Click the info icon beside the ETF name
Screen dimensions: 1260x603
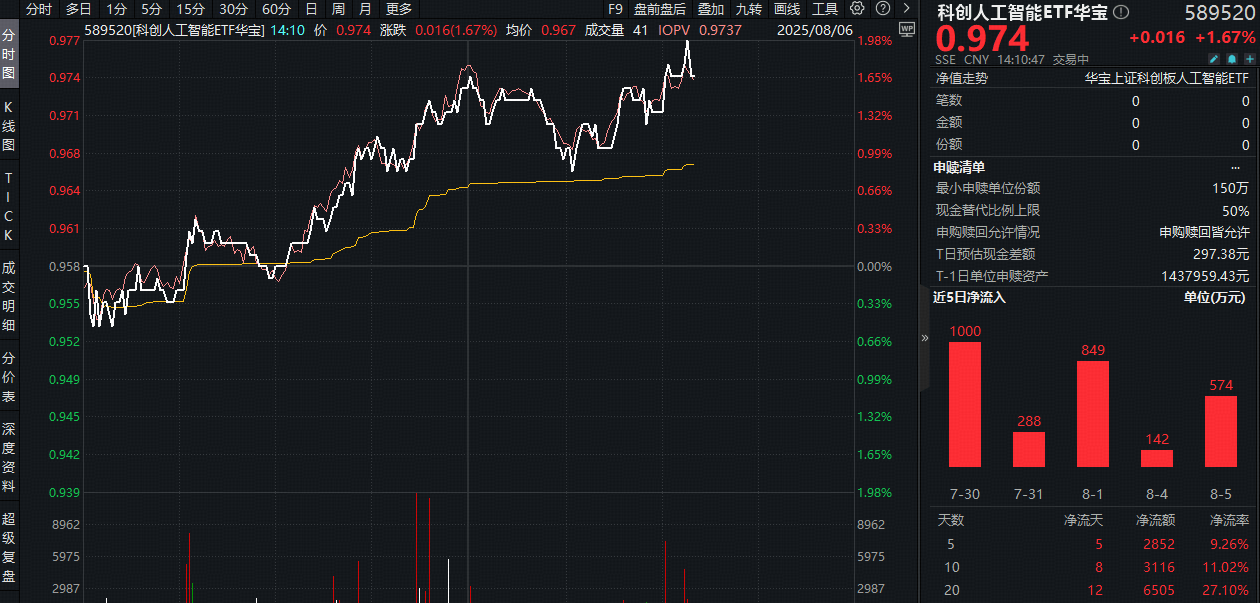tap(1120, 13)
